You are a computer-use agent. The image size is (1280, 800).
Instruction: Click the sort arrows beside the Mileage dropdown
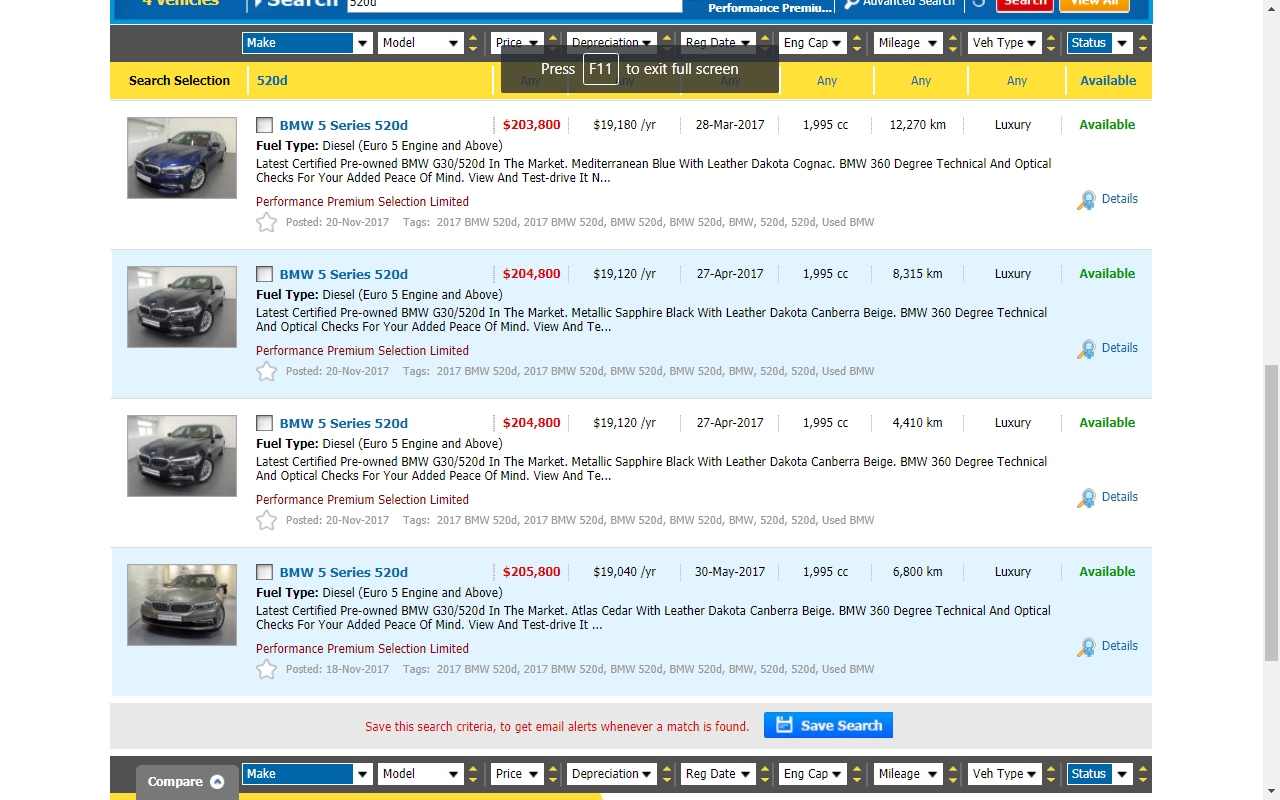pos(955,43)
